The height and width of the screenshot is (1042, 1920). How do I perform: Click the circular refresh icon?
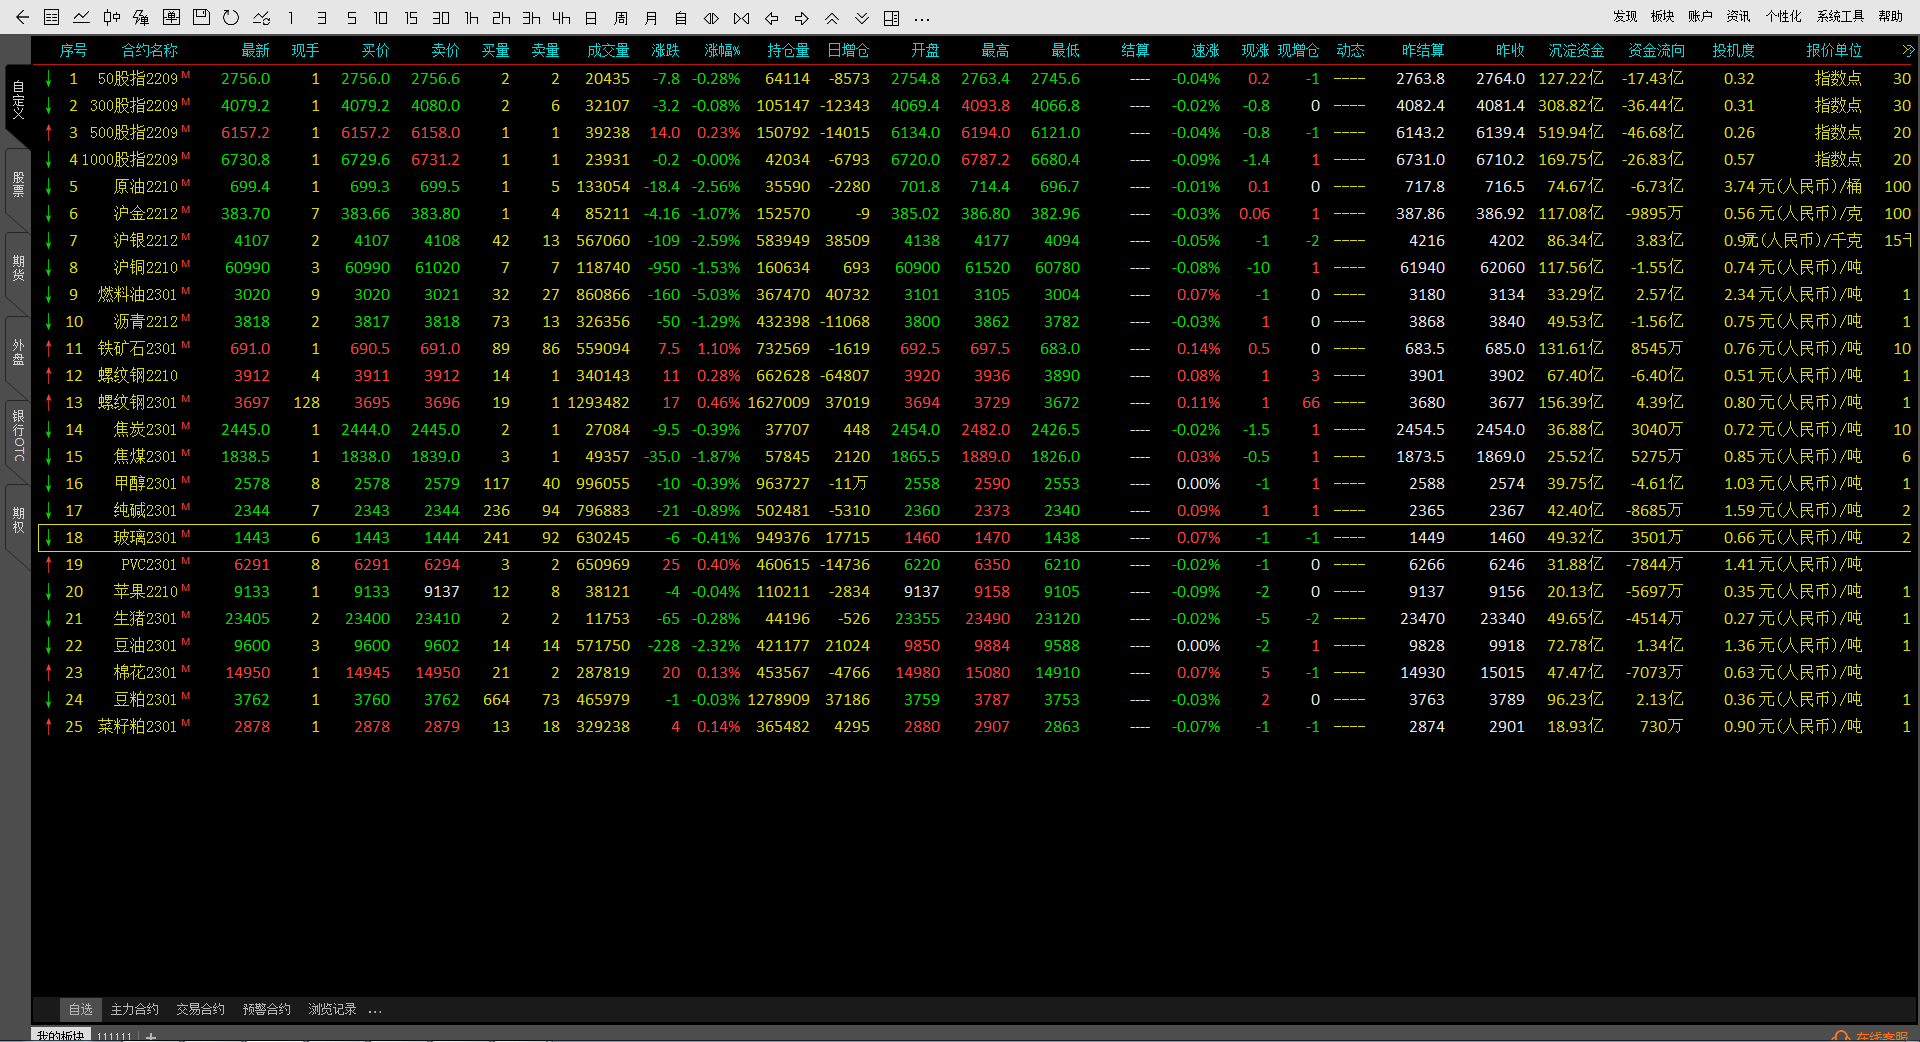click(x=231, y=17)
